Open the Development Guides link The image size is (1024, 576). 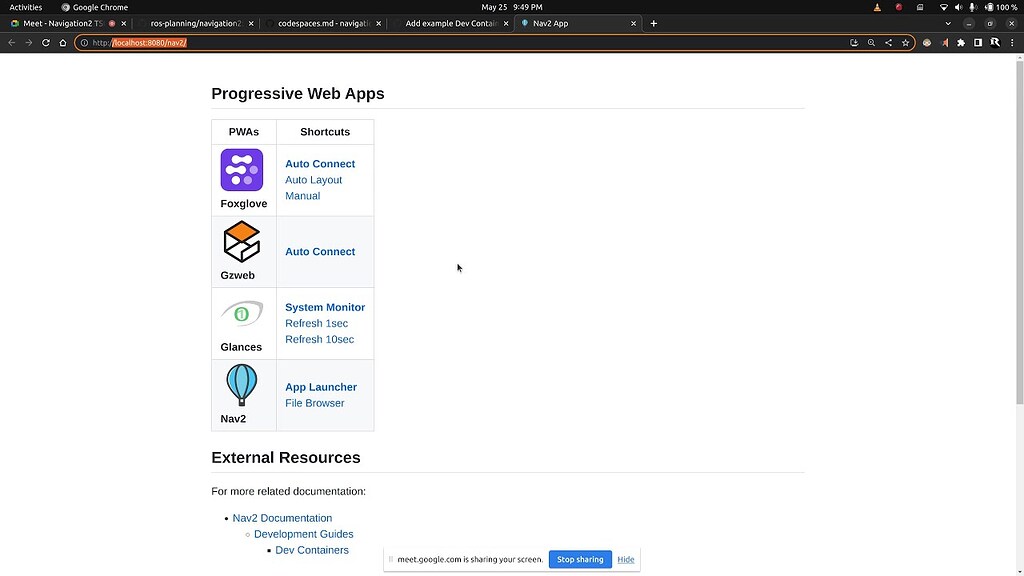pyautogui.click(x=304, y=534)
